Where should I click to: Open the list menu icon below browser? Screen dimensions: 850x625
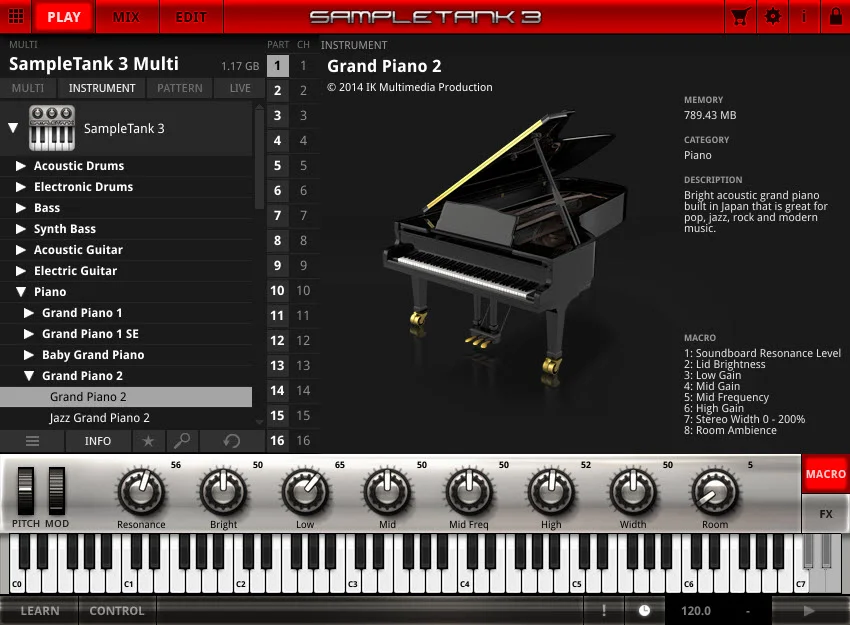pos(33,441)
